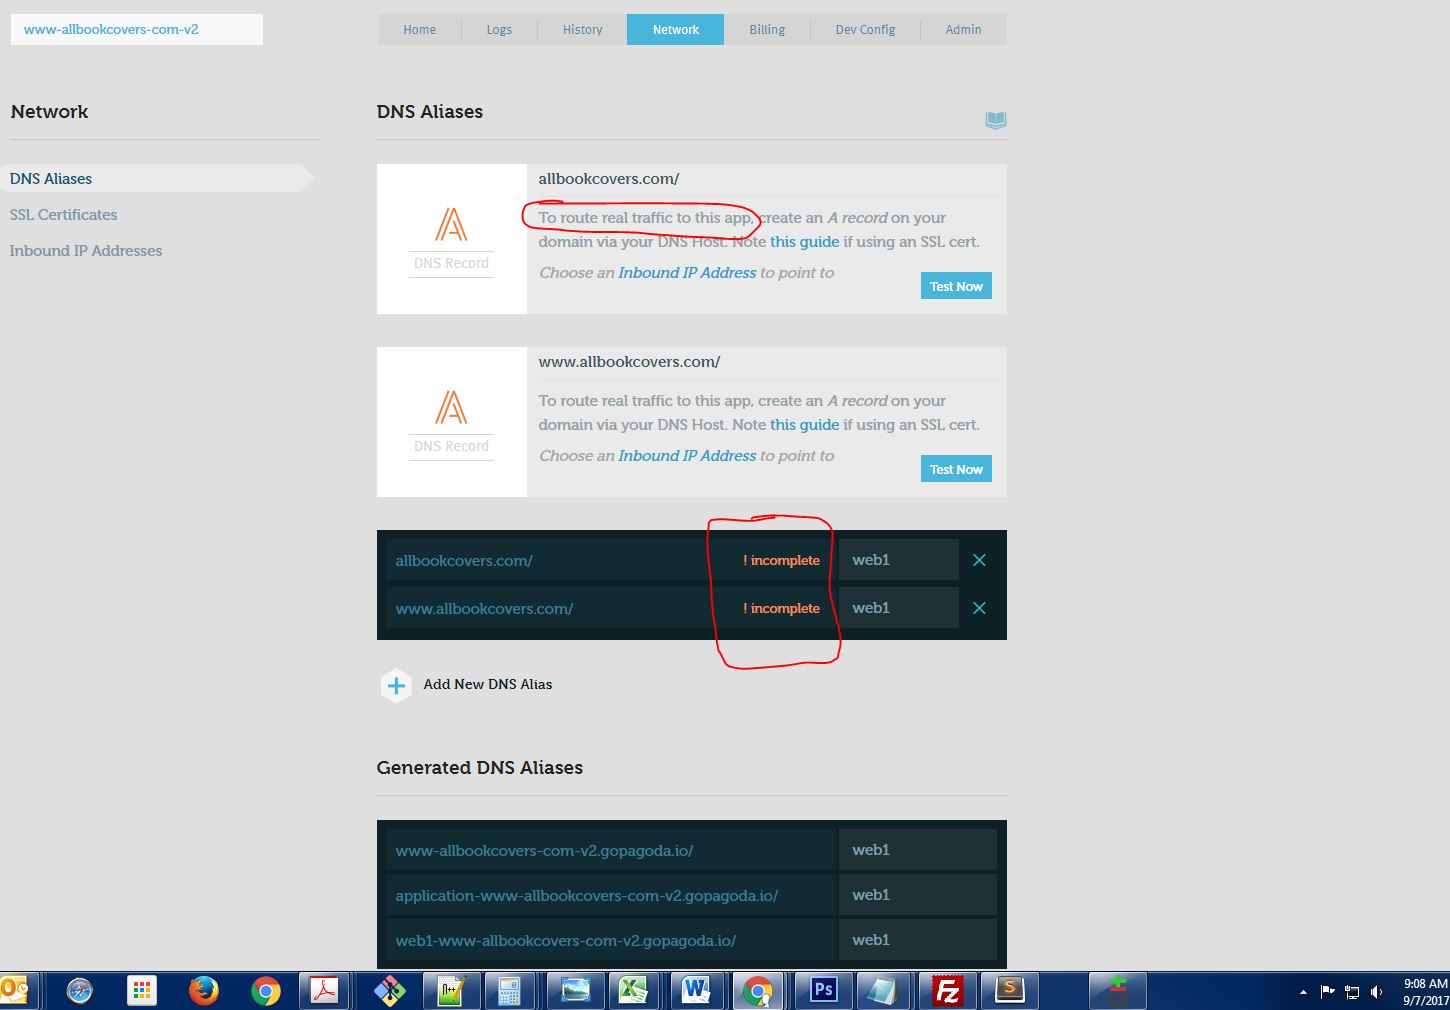Screen dimensions: 1450x1010
Task: Switch to the Logs tab
Action: coord(499,30)
